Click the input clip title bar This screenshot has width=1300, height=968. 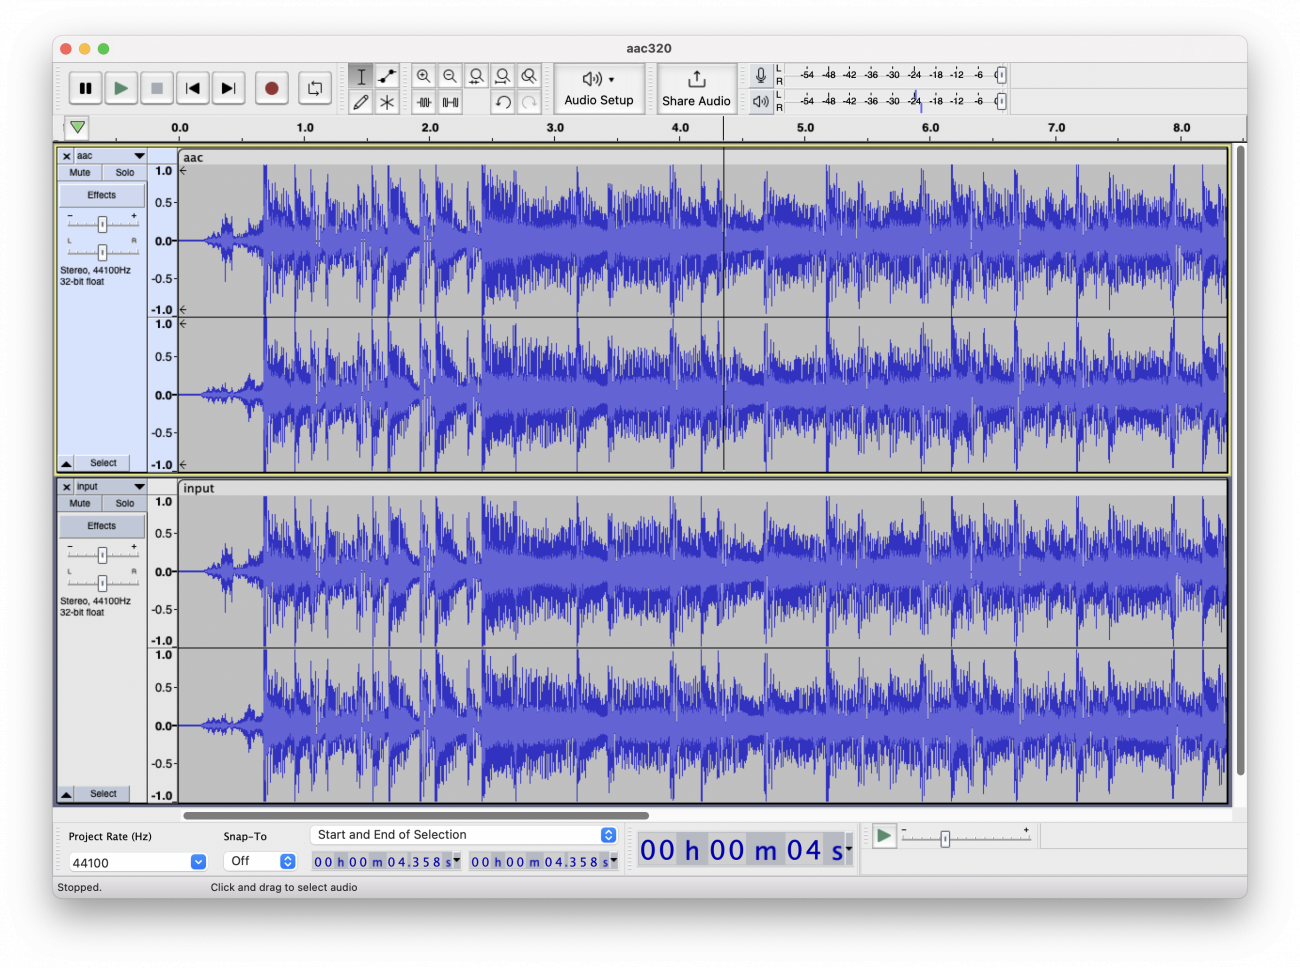(x=703, y=489)
